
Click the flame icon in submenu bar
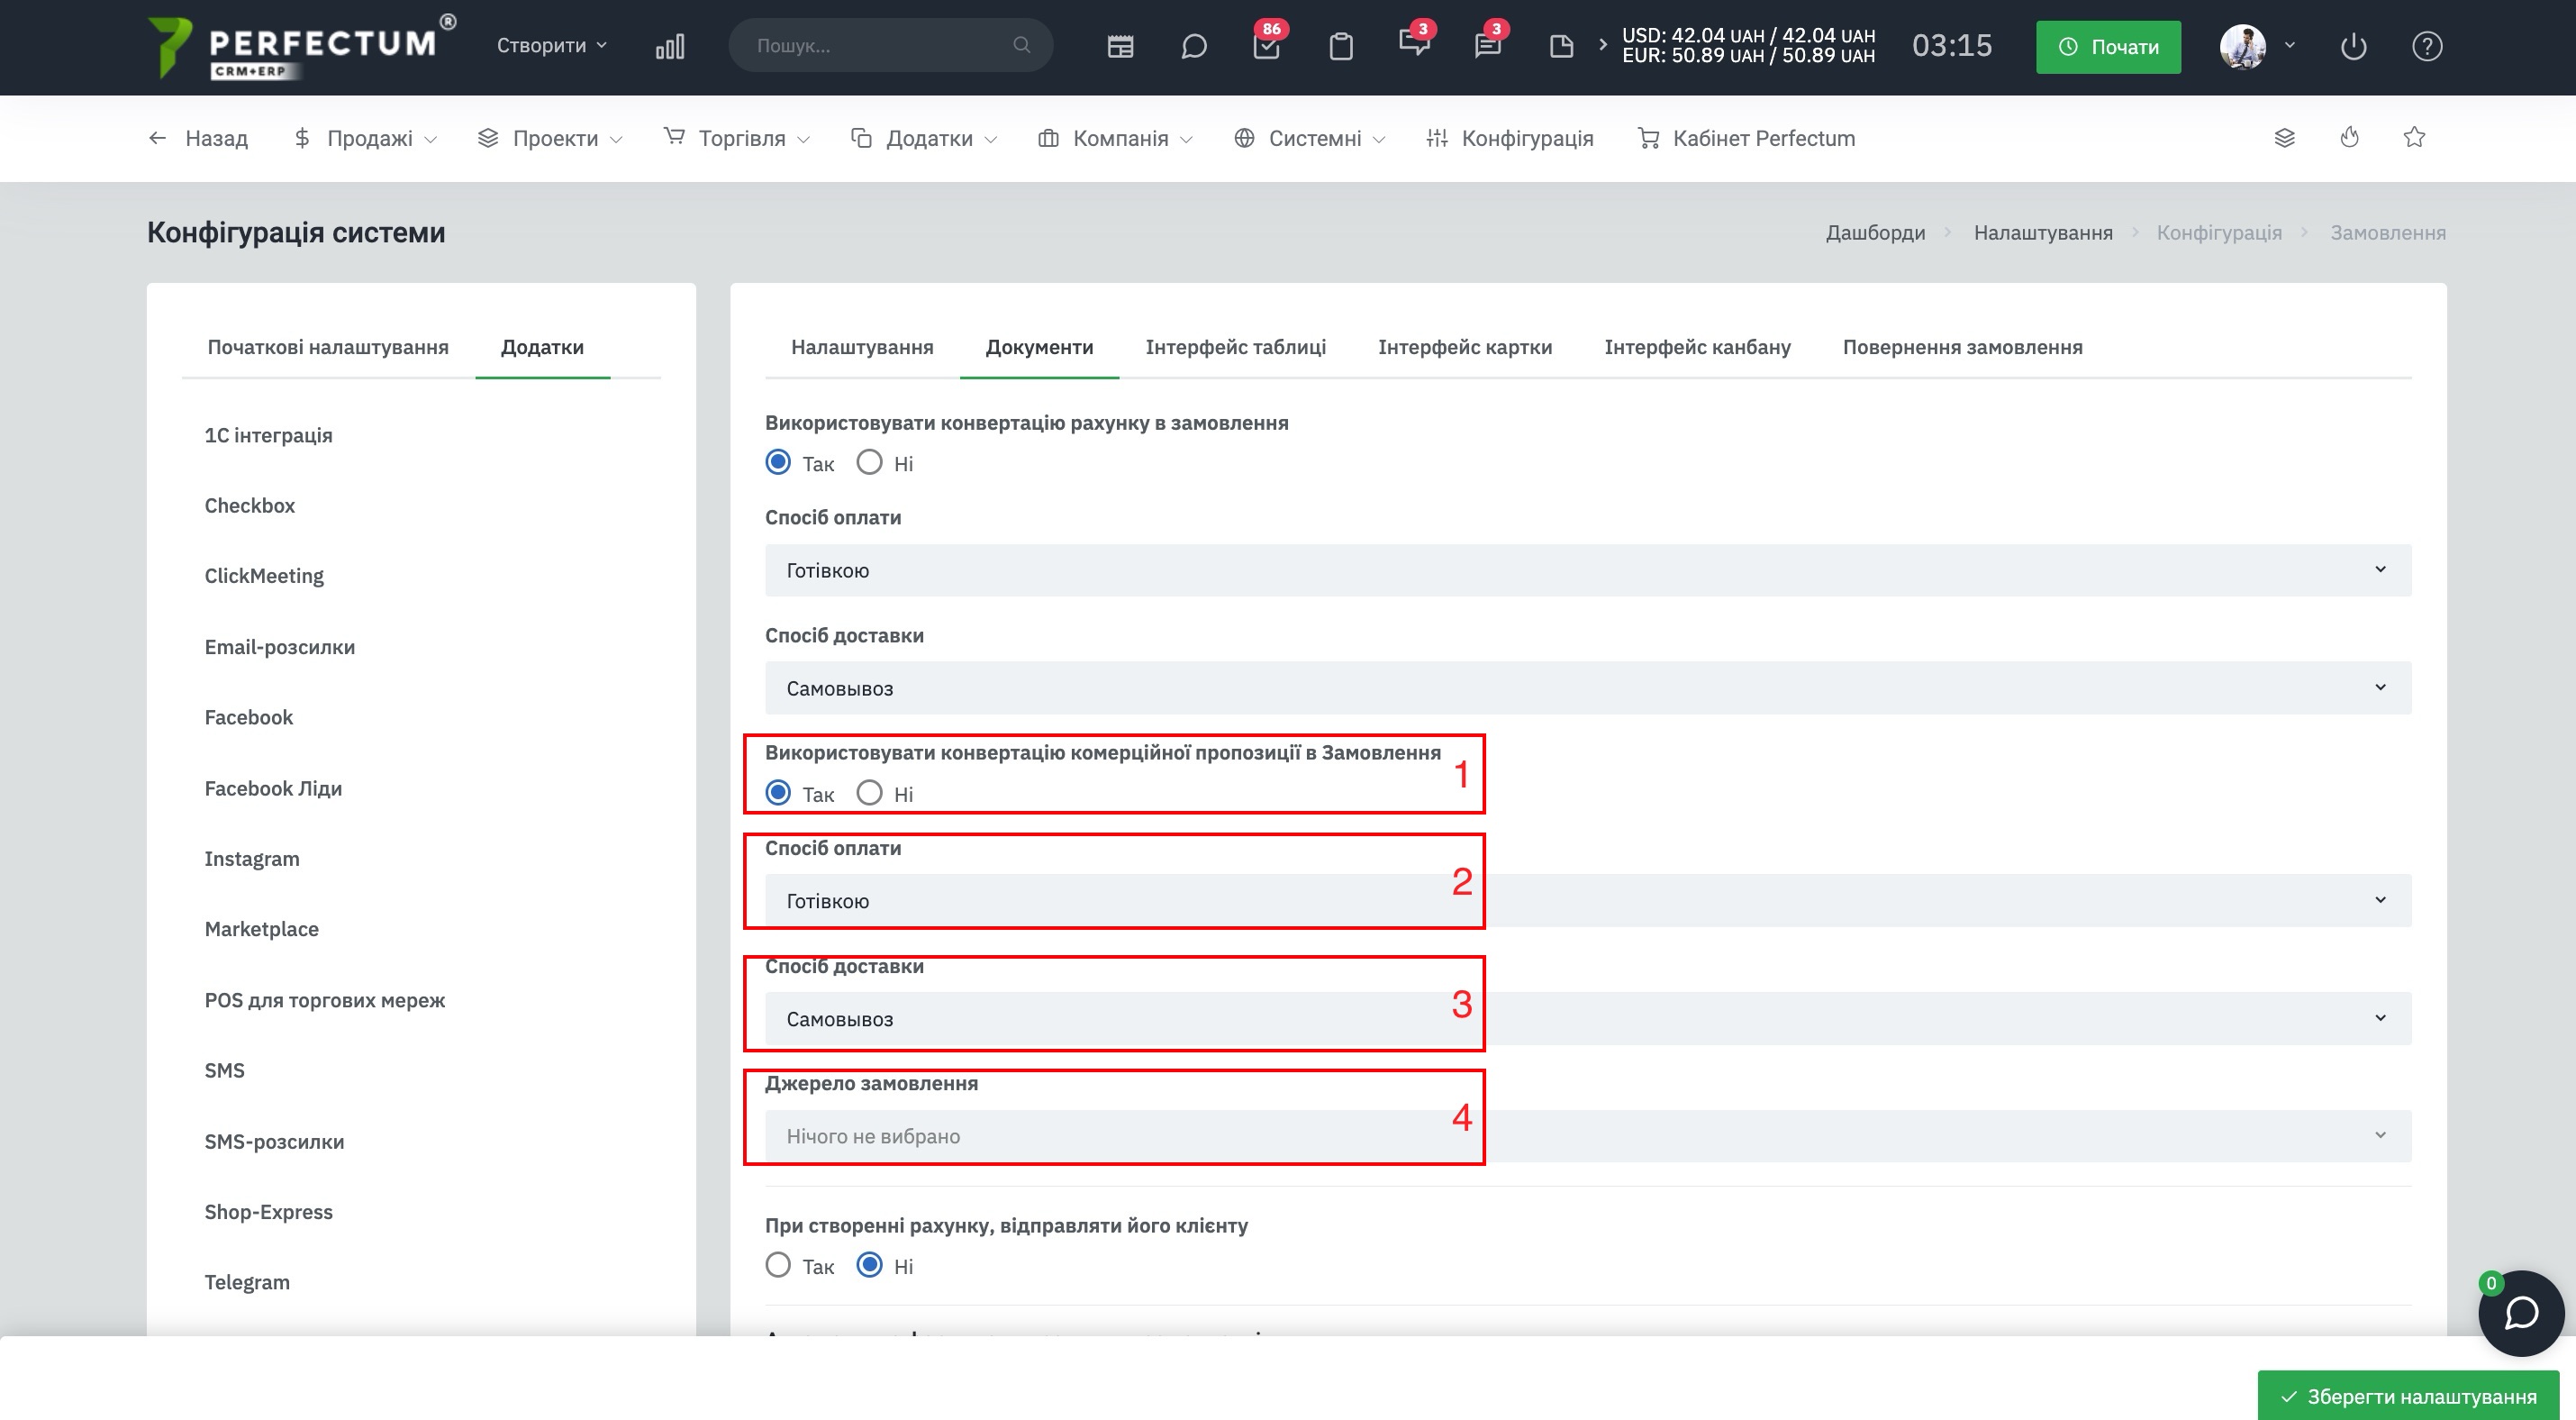click(x=2350, y=137)
